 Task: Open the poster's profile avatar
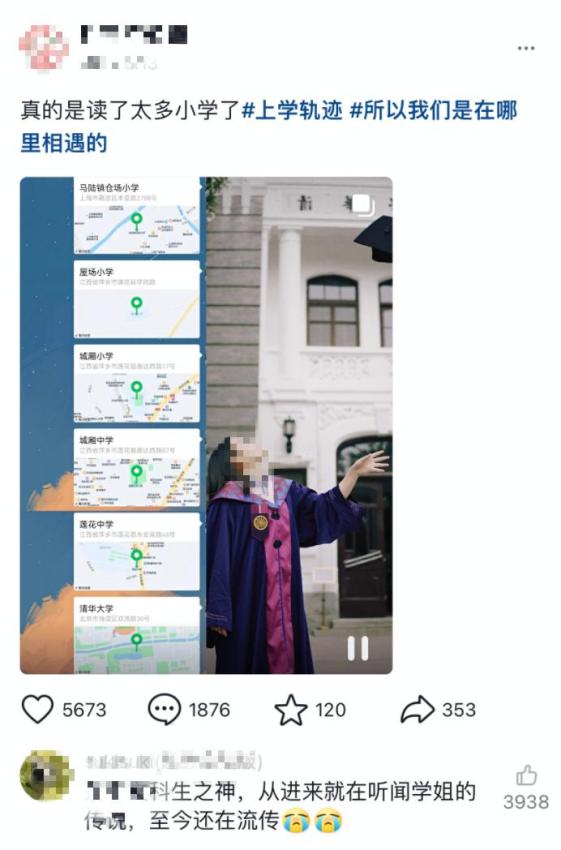[44, 48]
